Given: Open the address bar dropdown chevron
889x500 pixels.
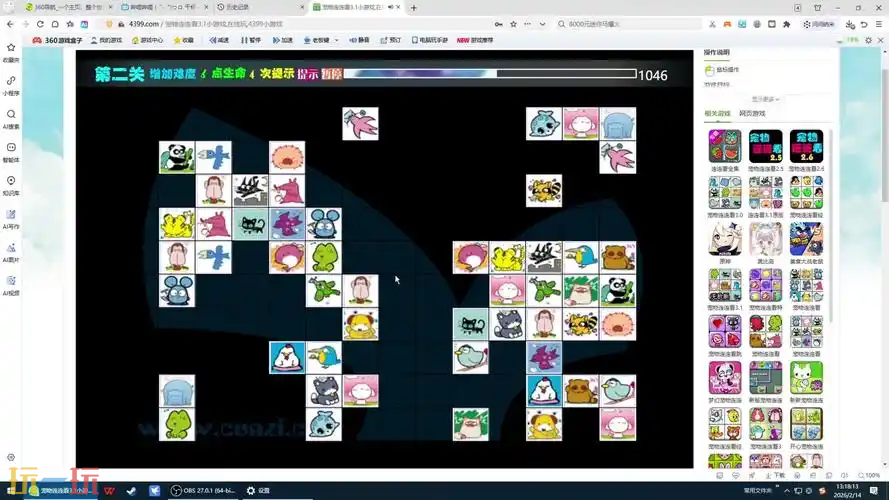Looking at the screenshot, I should (543, 24).
